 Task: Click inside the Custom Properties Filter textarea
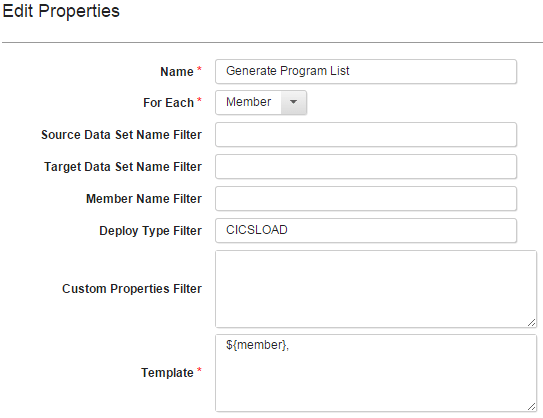tap(376, 289)
